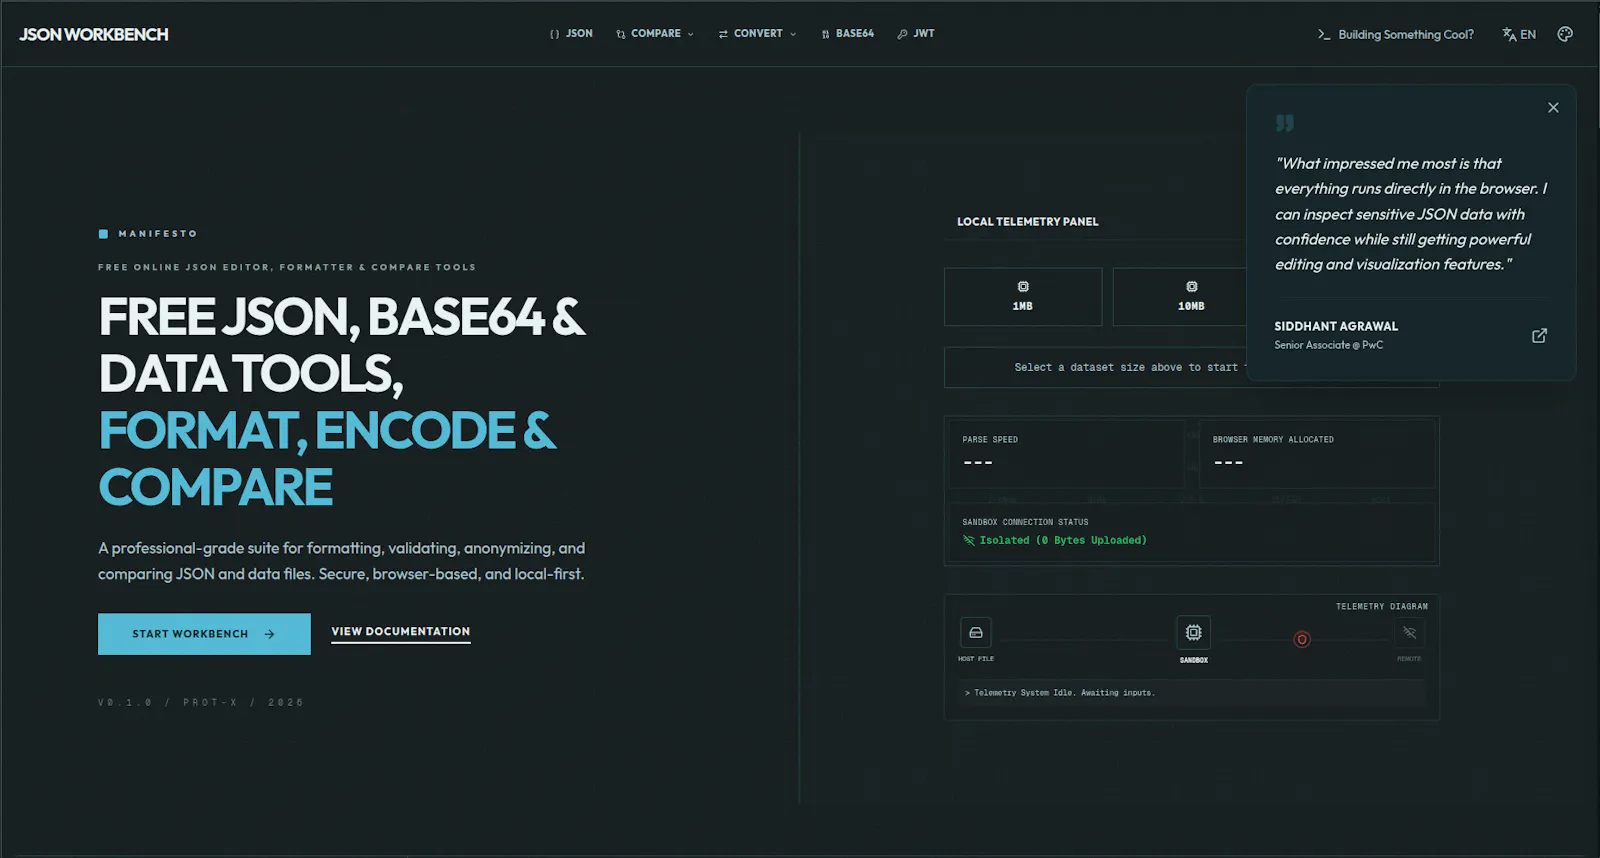Close the testimonial popup
This screenshot has width=1600, height=858.
1553,107
